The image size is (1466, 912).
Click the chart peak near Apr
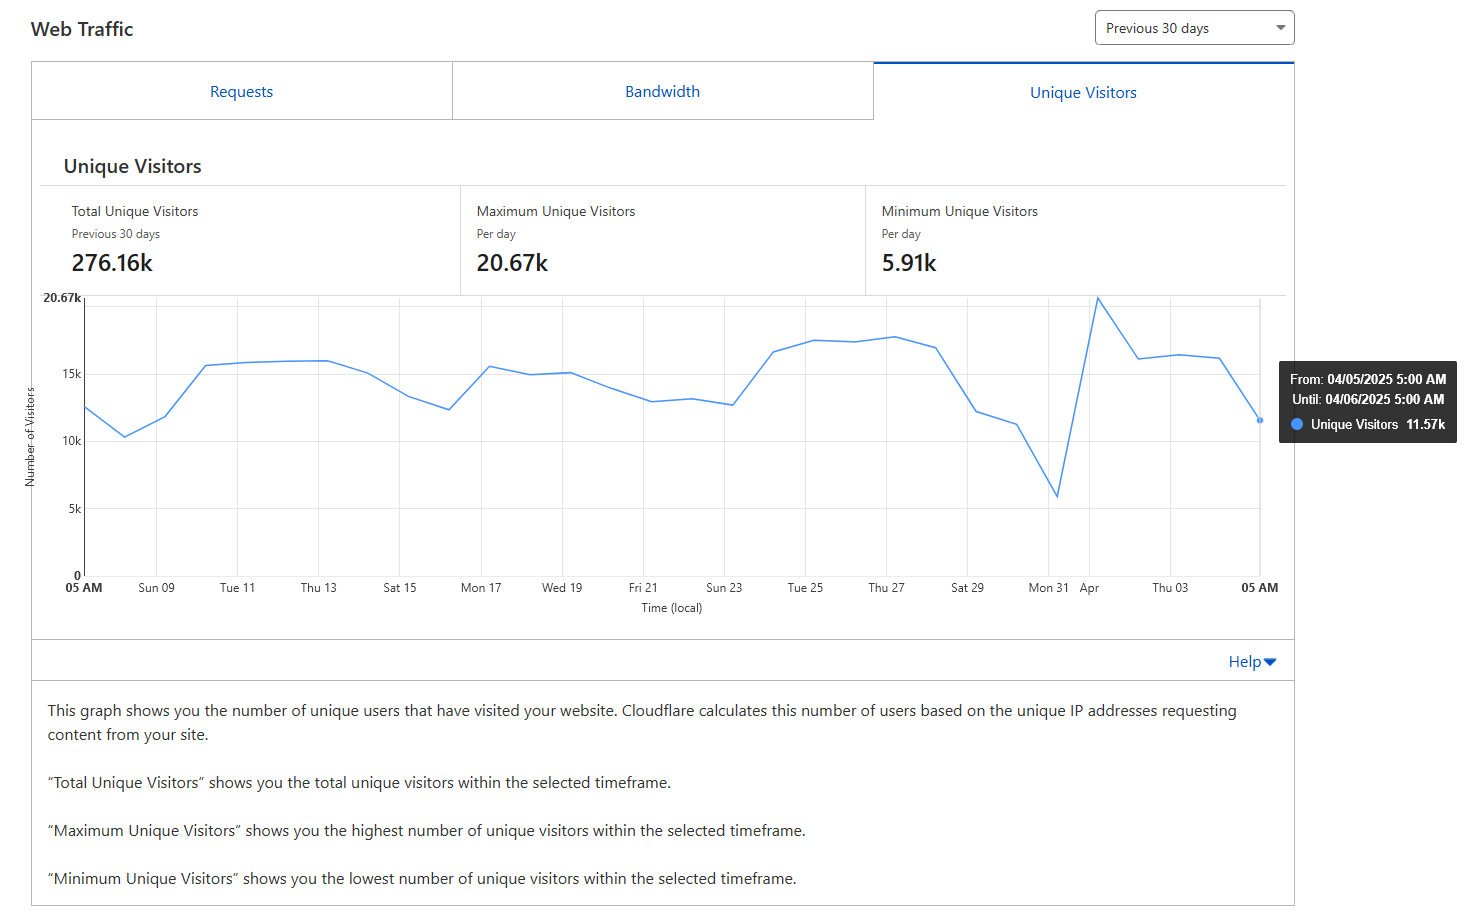tap(1098, 298)
